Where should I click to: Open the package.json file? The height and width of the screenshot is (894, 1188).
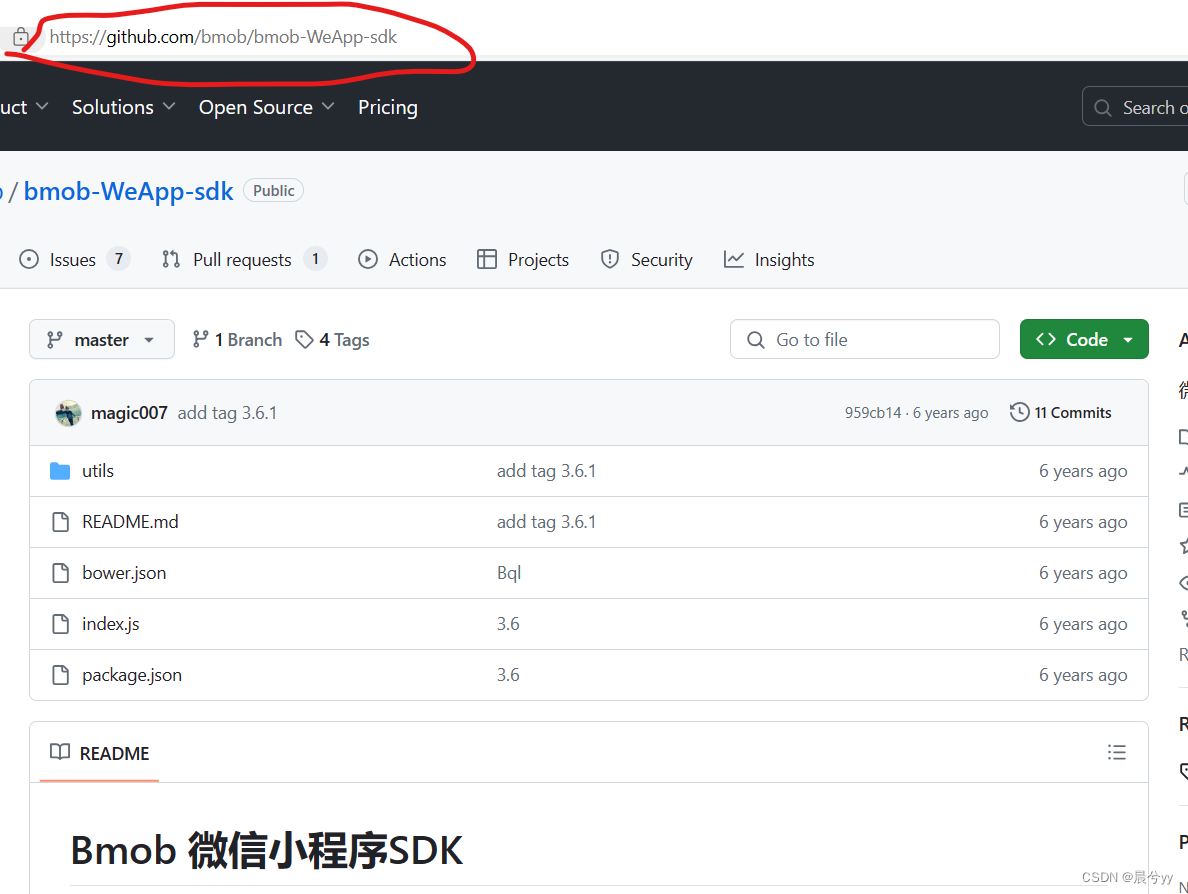point(132,675)
